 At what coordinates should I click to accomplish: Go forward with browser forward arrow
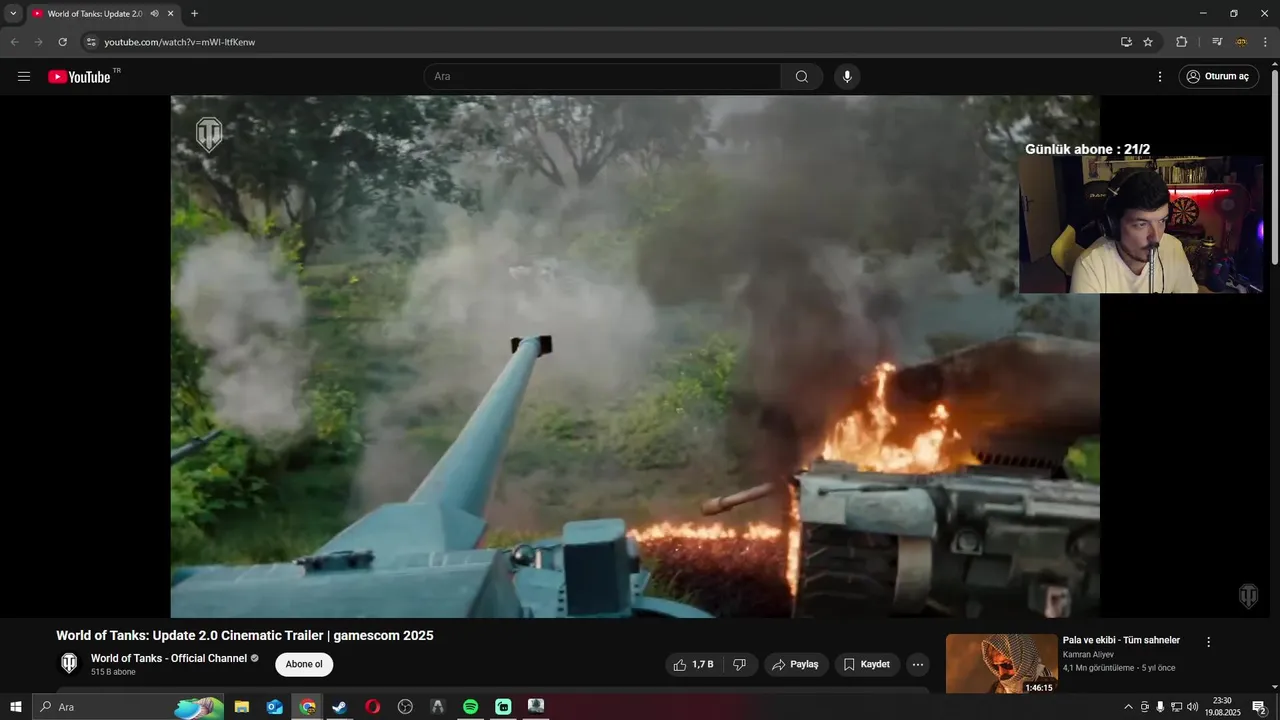38,42
